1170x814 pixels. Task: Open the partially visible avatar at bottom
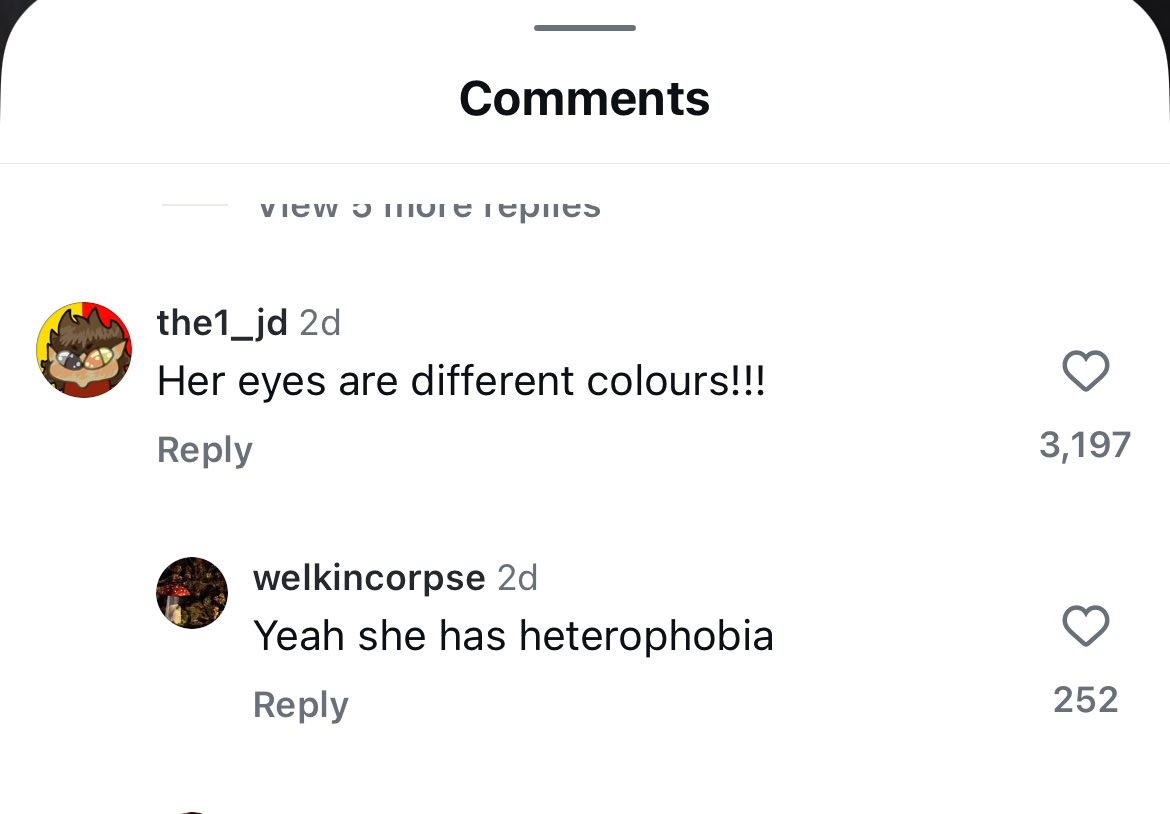point(192,811)
